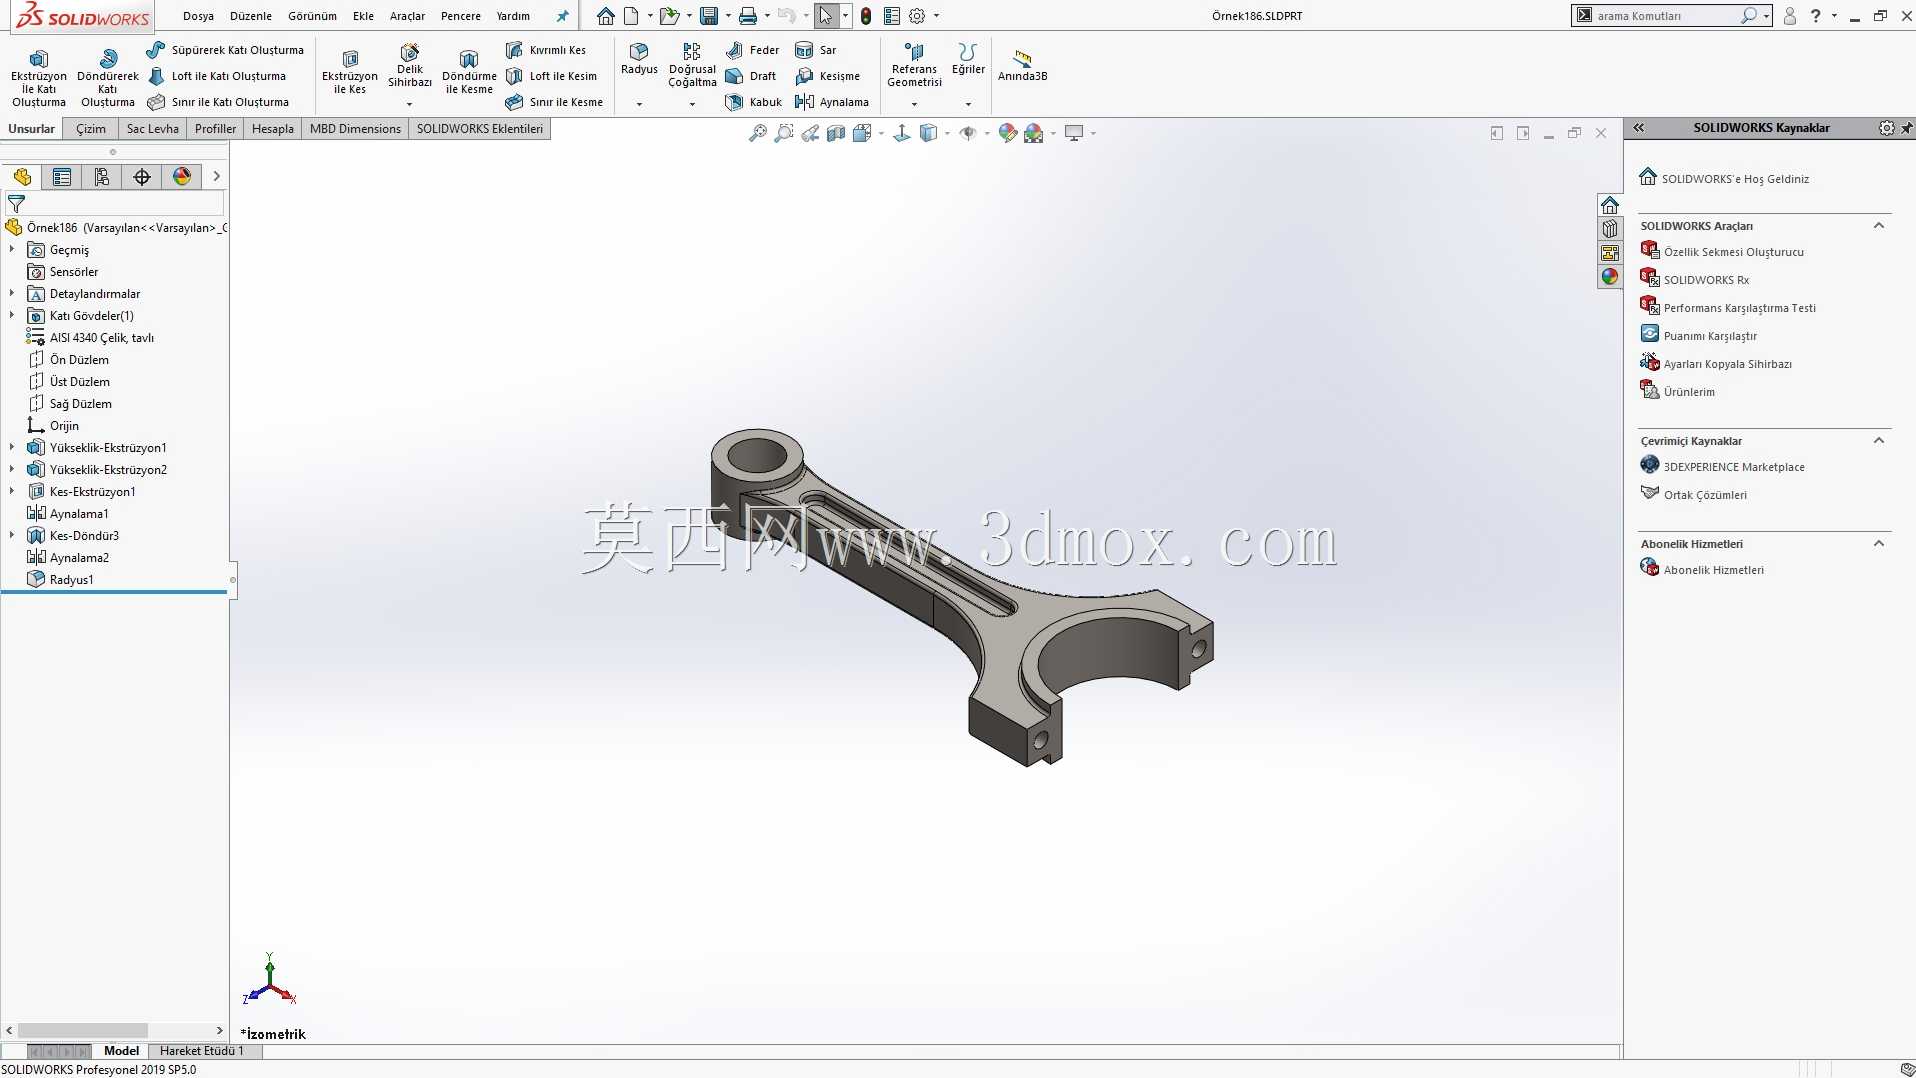Screen dimensions: 1916x1078
Task: Open DimXpertManager crosshair tab
Action: tap(142, 177)
